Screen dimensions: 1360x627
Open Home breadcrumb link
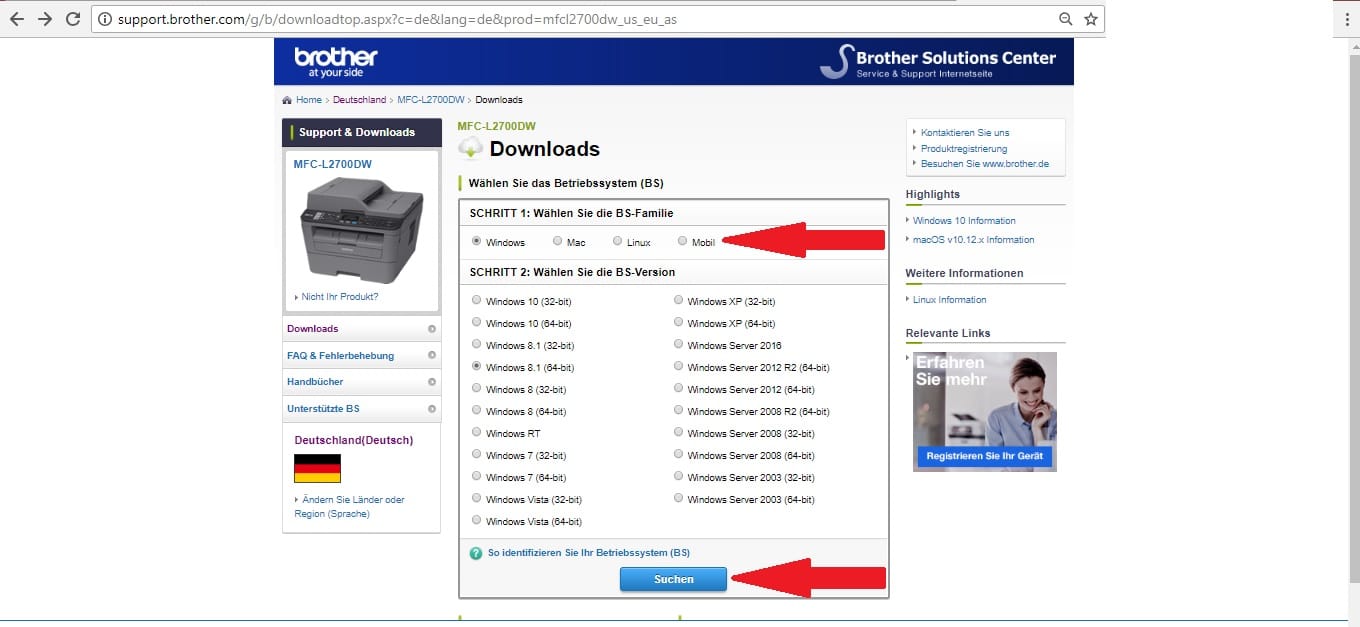tap(309, 100)
